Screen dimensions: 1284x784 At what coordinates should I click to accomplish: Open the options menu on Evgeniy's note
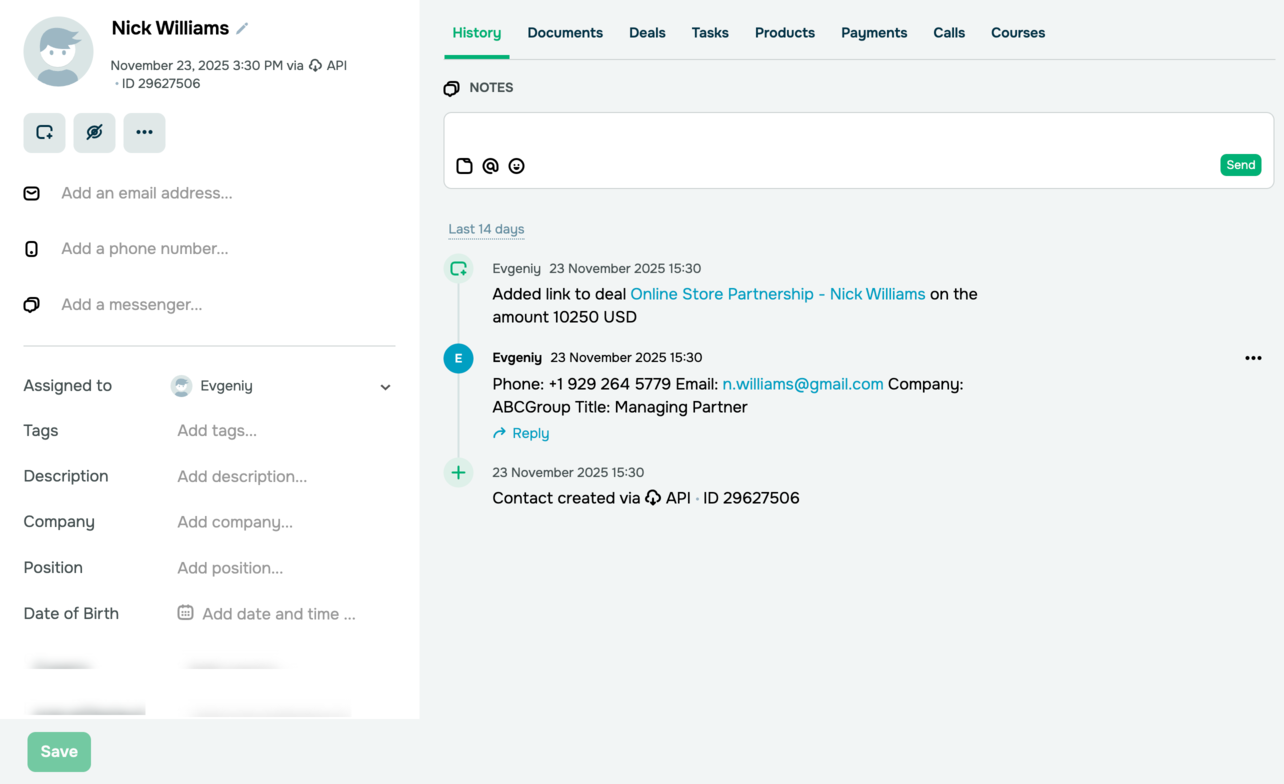1253,358
